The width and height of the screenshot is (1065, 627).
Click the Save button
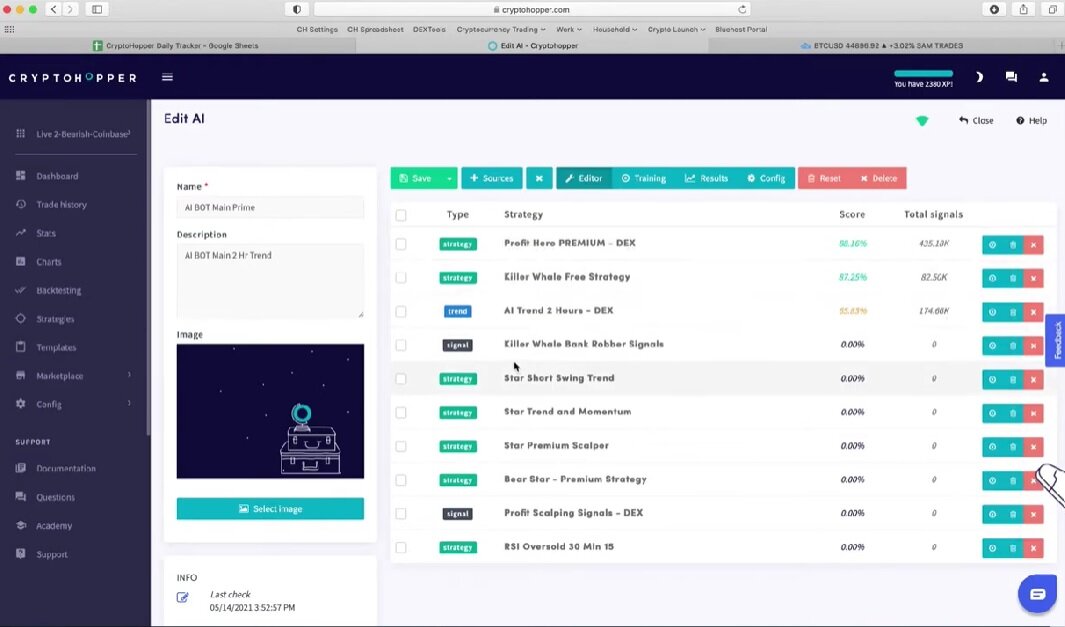(x=416, y=178)
